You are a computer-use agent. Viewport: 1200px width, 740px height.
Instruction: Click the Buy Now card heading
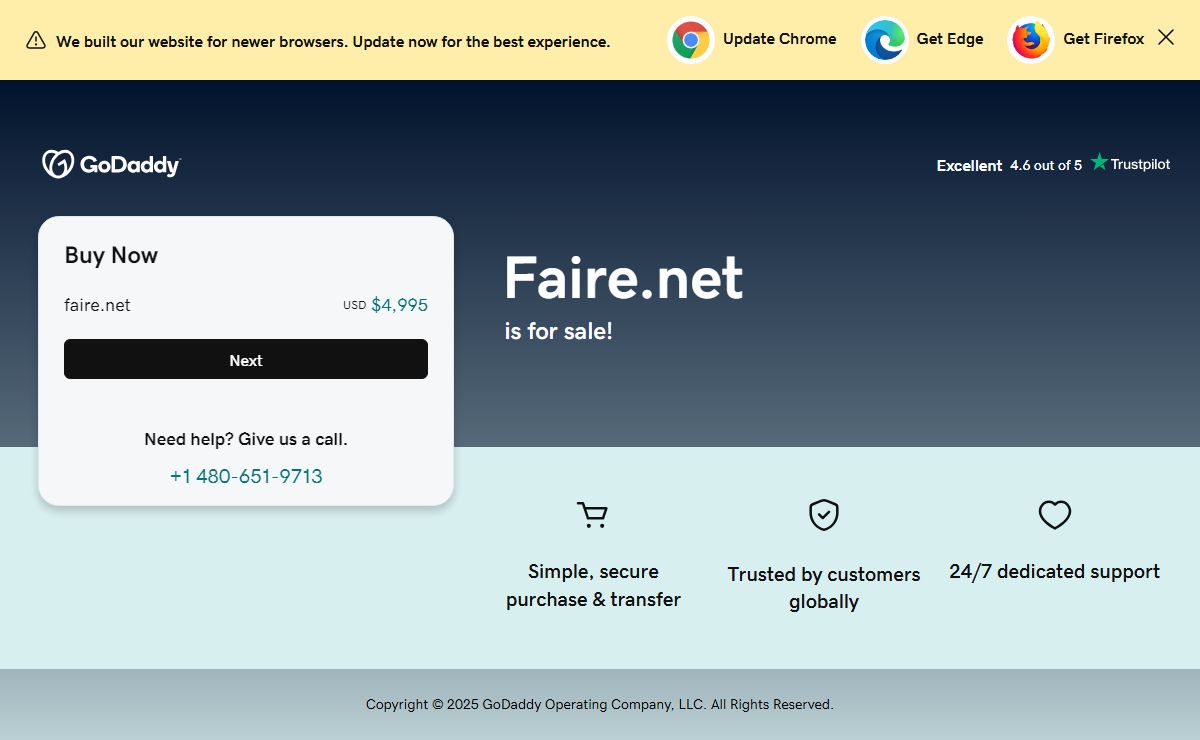pos(111,255)
